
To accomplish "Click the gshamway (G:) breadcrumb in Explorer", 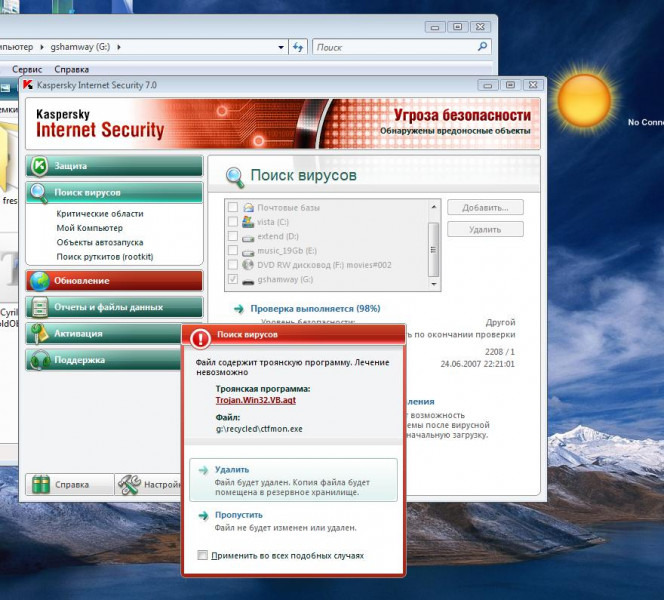I will 80,47.
